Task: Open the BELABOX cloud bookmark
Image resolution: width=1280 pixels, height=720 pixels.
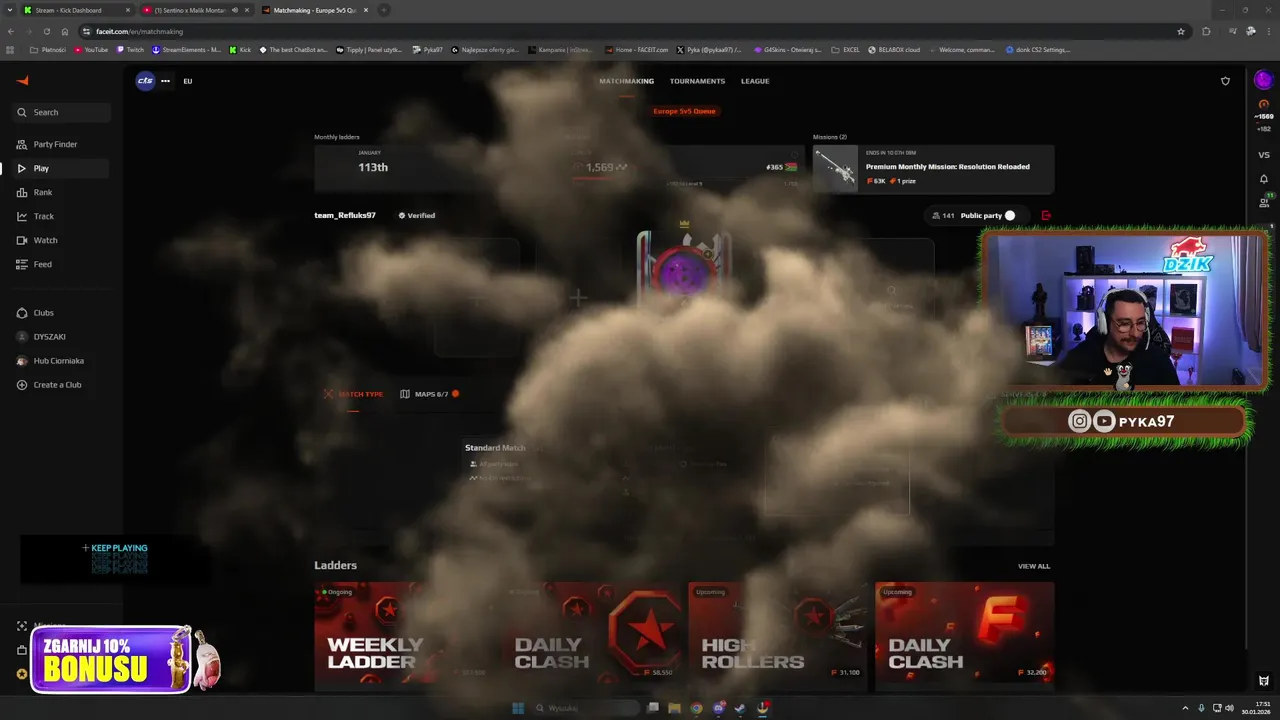Action: [x=894, y=49]
